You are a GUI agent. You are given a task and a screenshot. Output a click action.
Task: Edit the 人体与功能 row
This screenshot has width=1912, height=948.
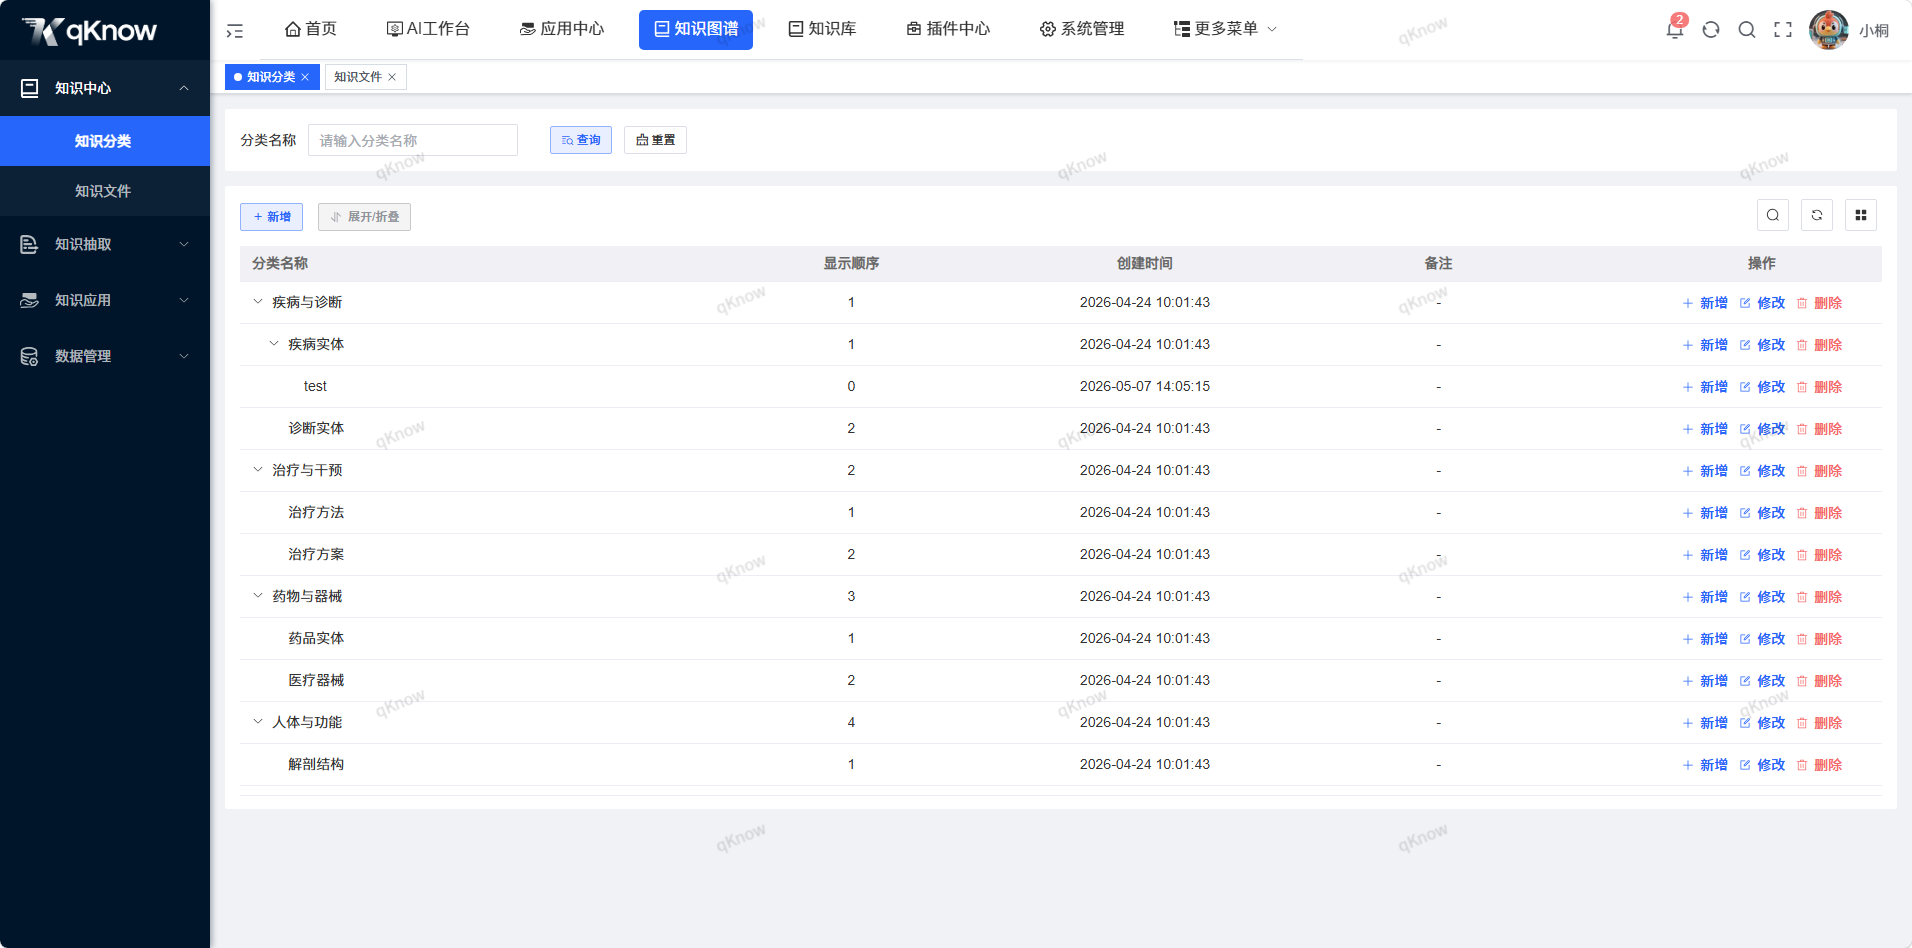pos(1762,723)
